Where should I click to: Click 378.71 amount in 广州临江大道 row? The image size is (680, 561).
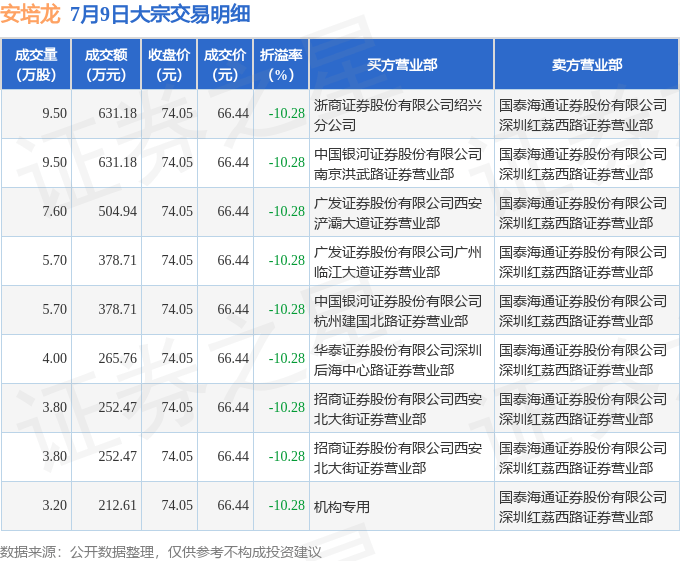click(118, 261)
